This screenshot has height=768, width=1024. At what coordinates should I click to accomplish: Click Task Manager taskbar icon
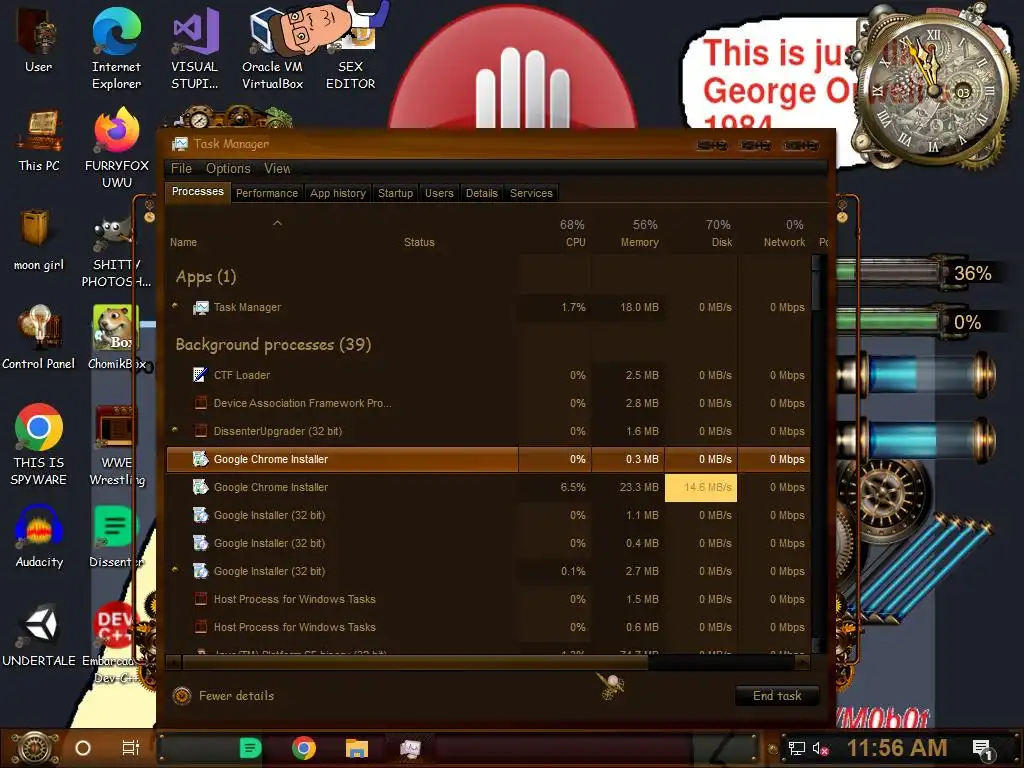tap(410, 748)
